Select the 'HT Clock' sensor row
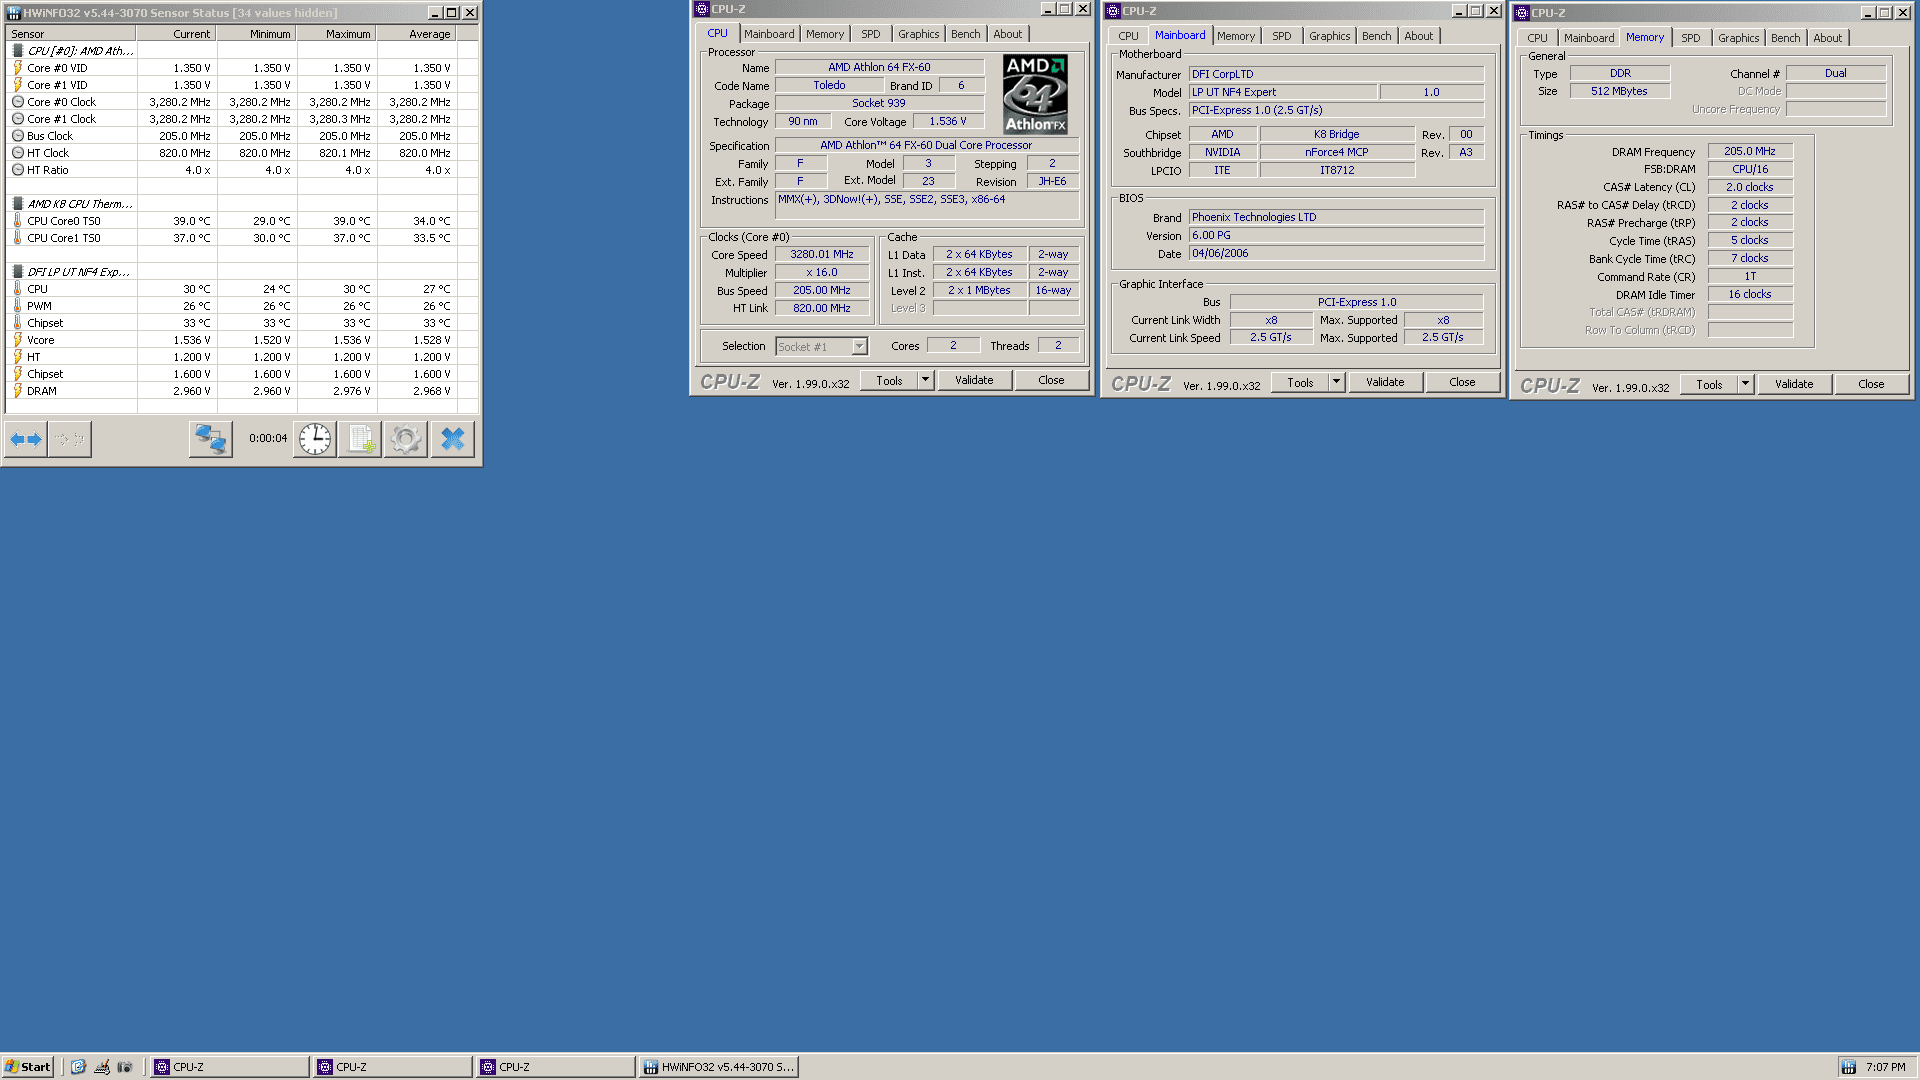This screenshot has width=1920, height=1080. click(x=242, y=153)
